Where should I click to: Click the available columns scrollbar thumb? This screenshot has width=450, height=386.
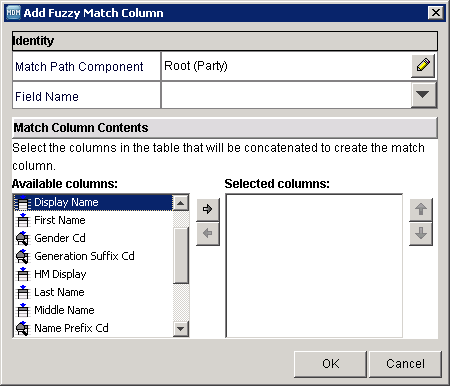coord(181,256)
